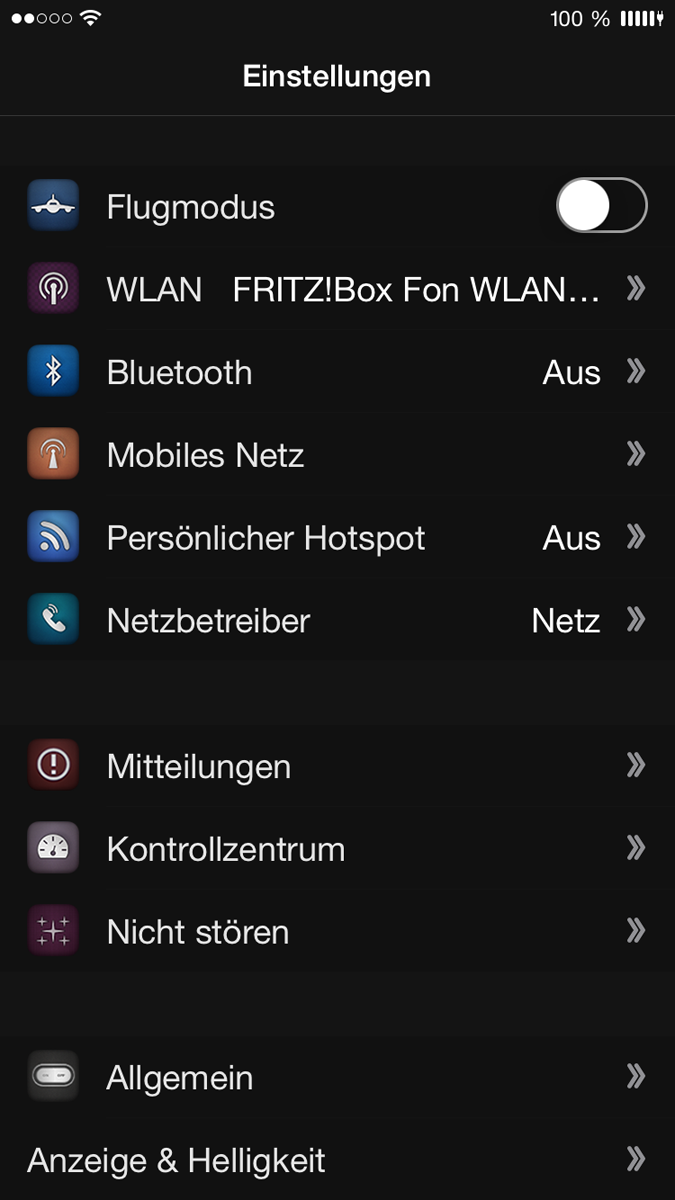Expand the Bluetooth row chevron

click(x=635, y=372)
